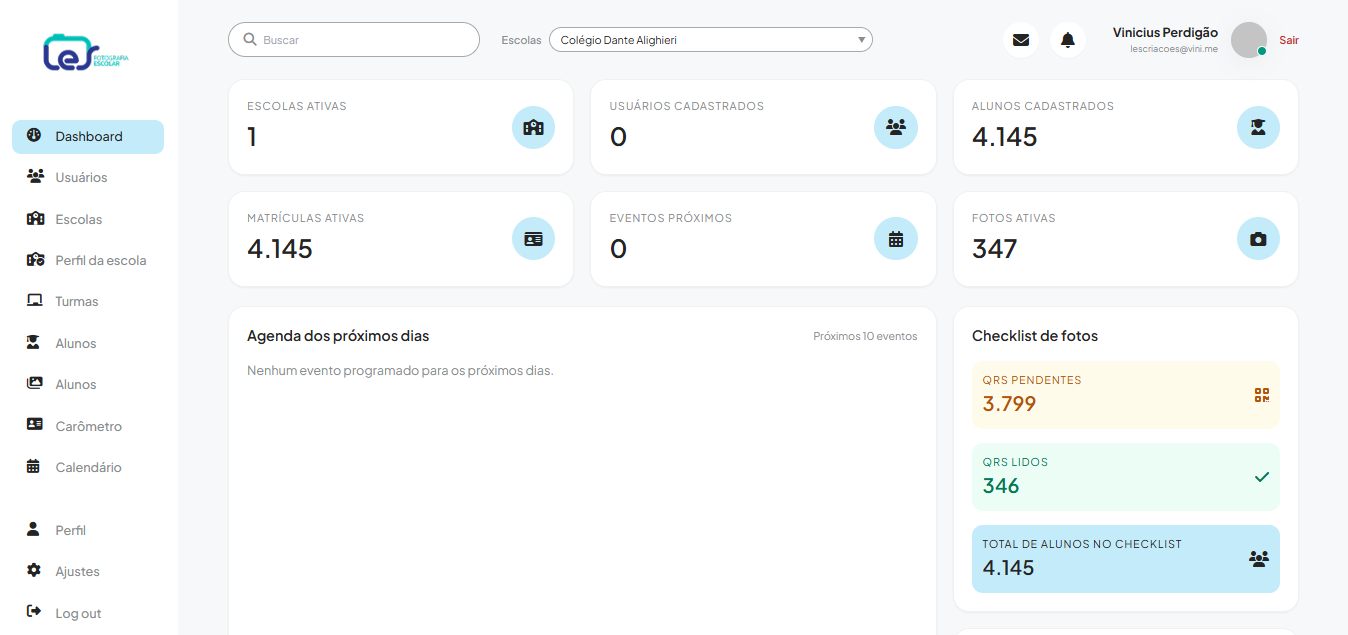Image resolution: width=1348 pixels, height=635 pixels.
Task: Click the envelope messages icon
Action: point(1020,40)
